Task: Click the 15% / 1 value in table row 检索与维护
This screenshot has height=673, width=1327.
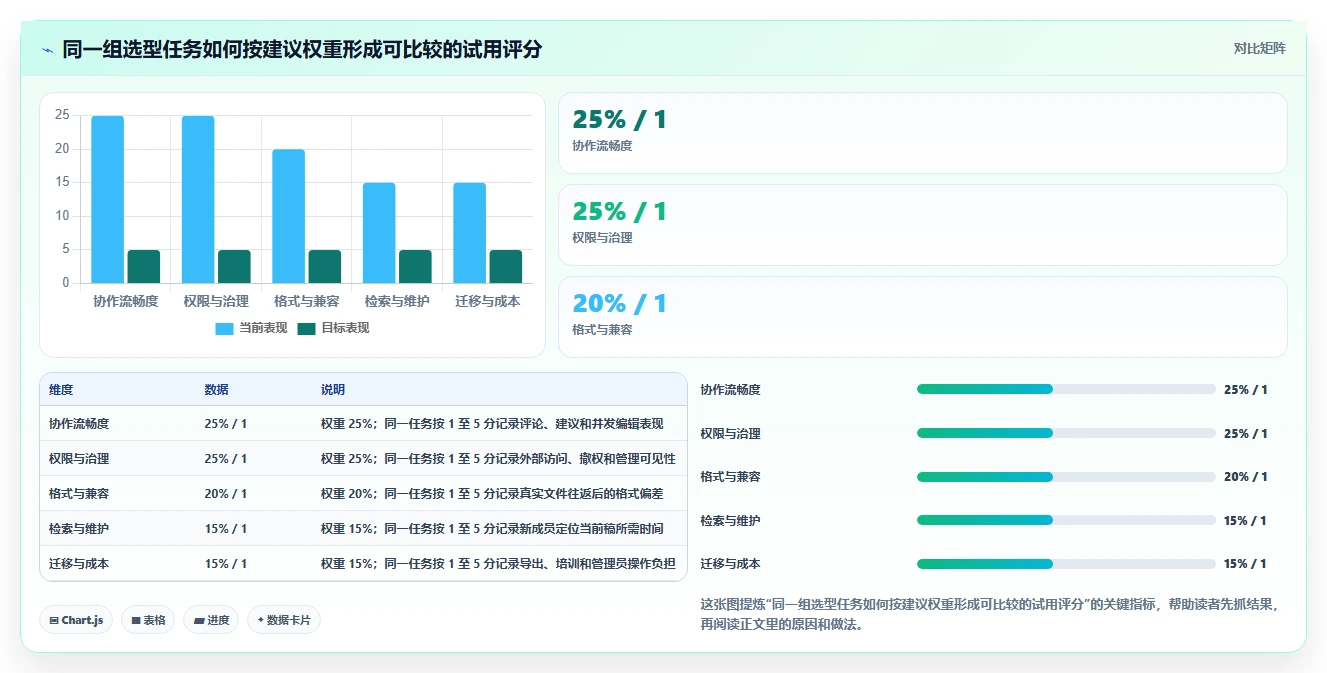Action: pyautogui.click(x=226, y=529)
